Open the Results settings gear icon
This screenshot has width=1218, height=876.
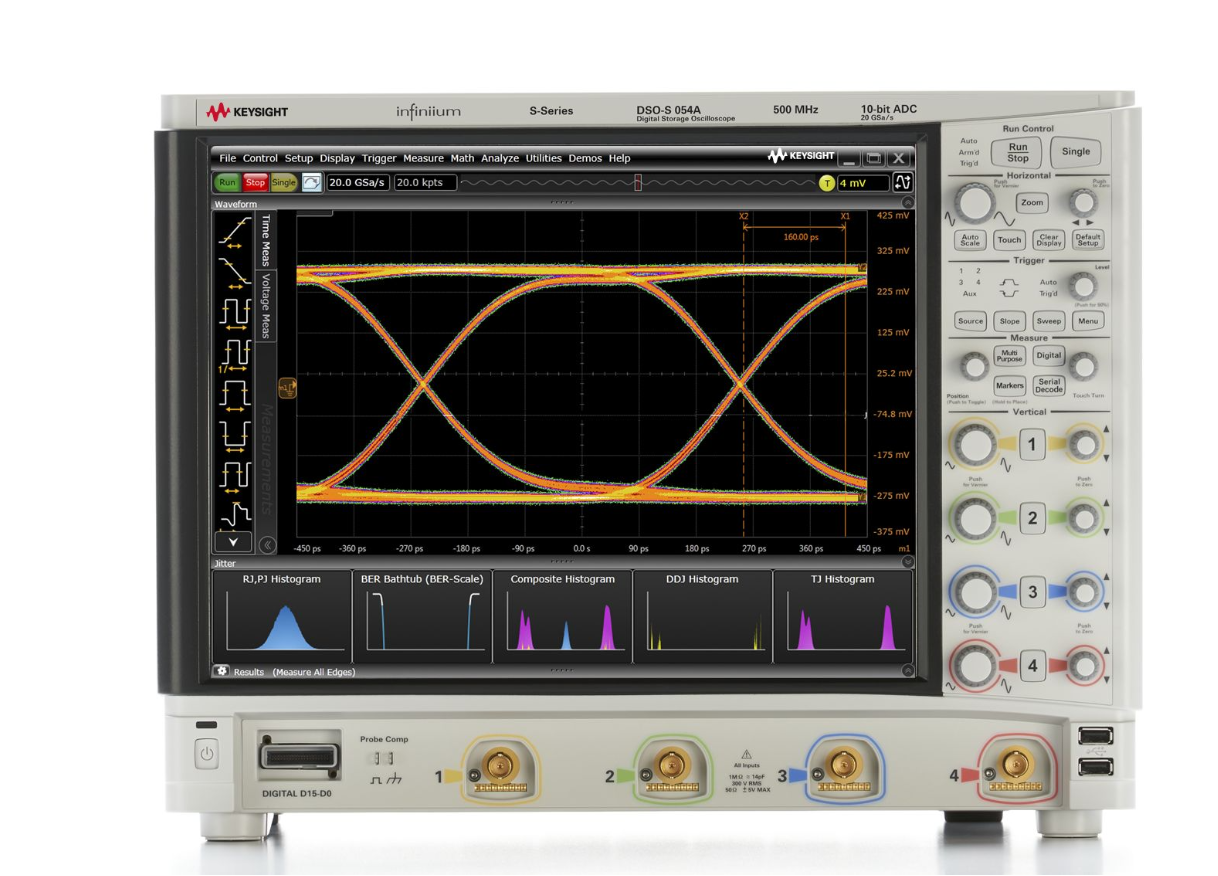222,672
